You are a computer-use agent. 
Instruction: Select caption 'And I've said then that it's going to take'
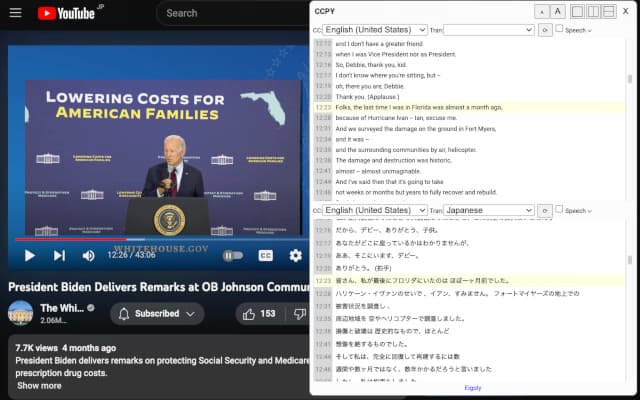[x=389, y=182]
